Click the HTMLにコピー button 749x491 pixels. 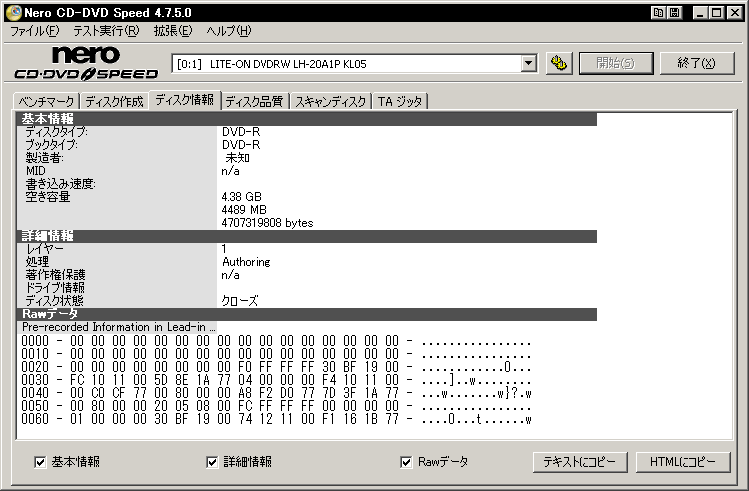683,462
